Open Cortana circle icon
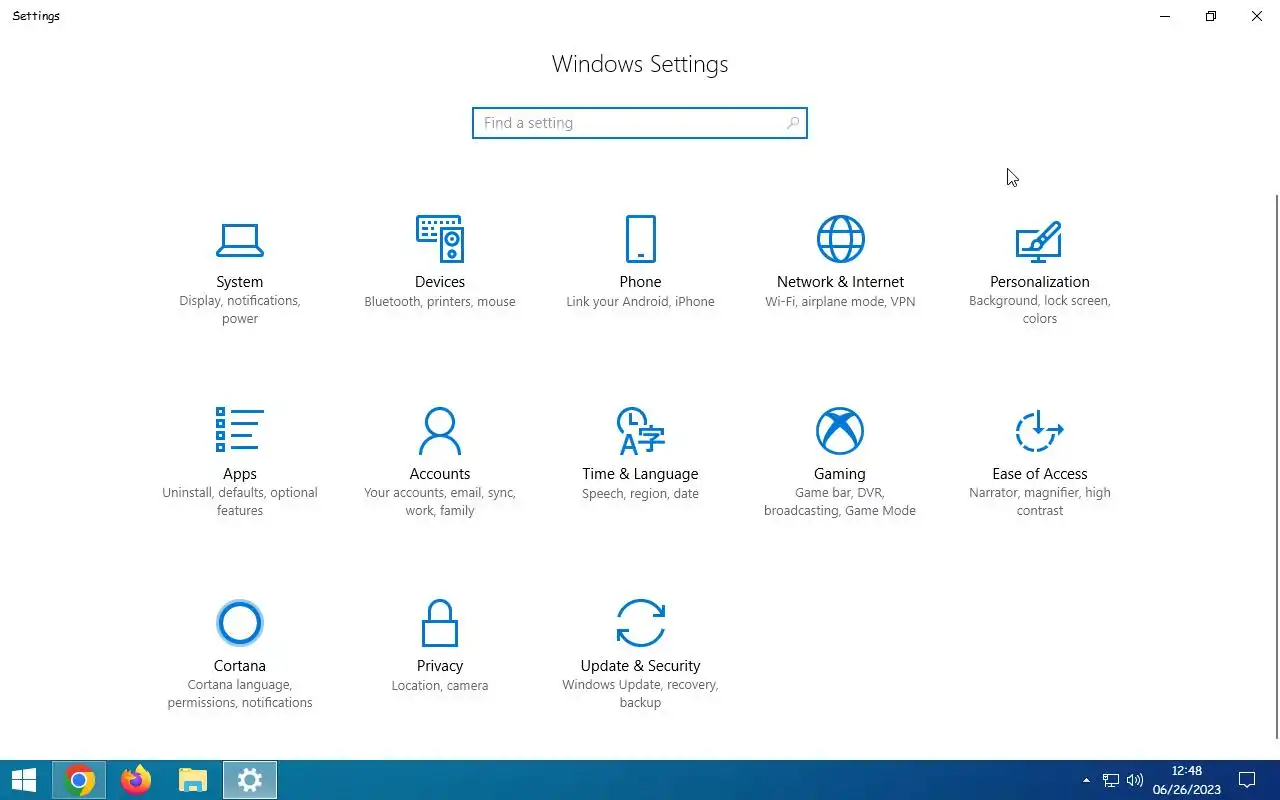 point(240,623)
